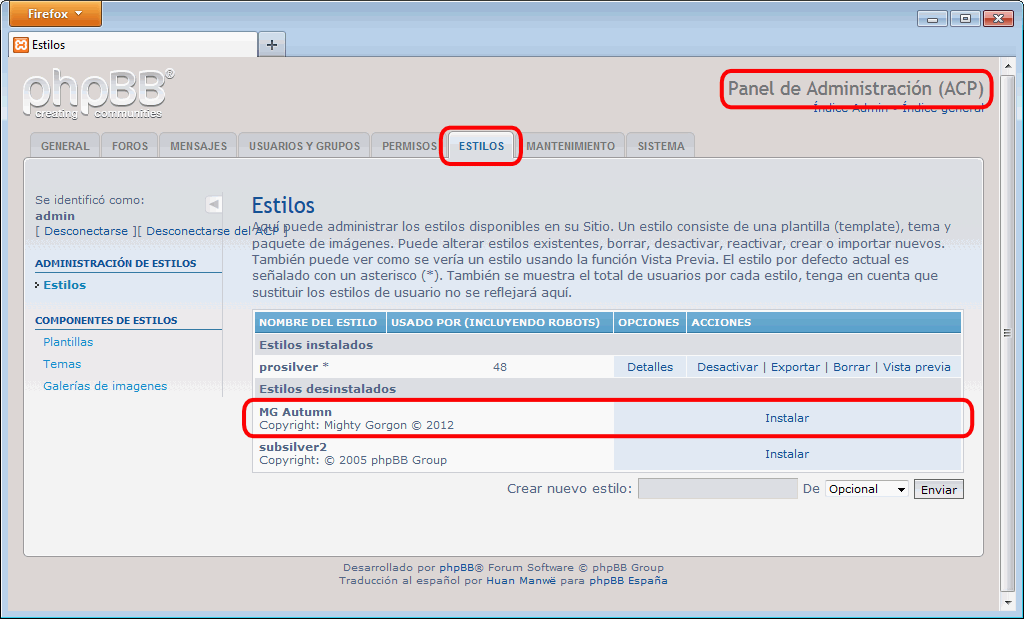Open Galerías de imagenes link

tap(105, 387)
